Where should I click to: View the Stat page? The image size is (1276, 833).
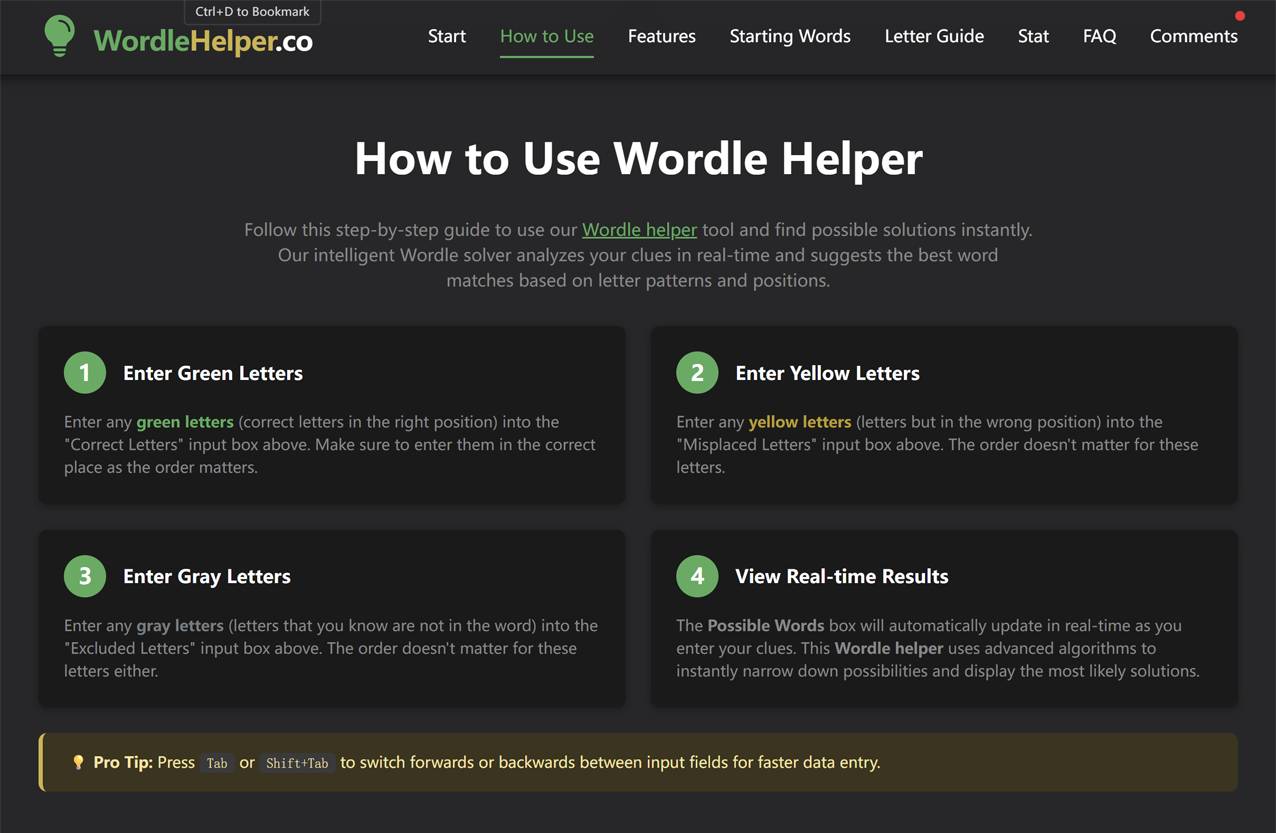(x=1033, y=36)
